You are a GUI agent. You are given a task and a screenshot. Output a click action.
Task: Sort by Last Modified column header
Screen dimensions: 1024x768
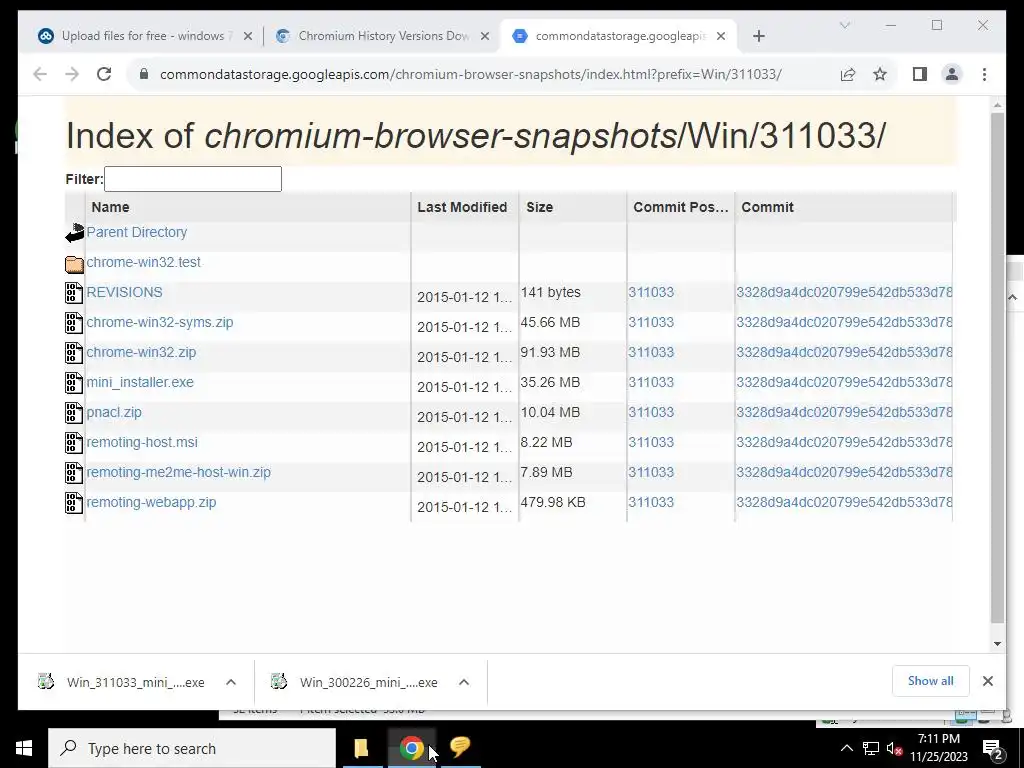(462, 207)
